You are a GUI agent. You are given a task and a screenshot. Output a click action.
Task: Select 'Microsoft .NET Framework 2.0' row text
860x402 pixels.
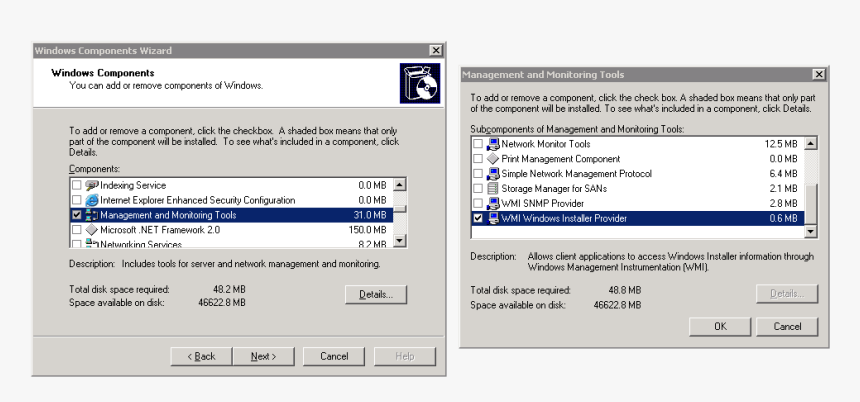[x=160, y=230]
